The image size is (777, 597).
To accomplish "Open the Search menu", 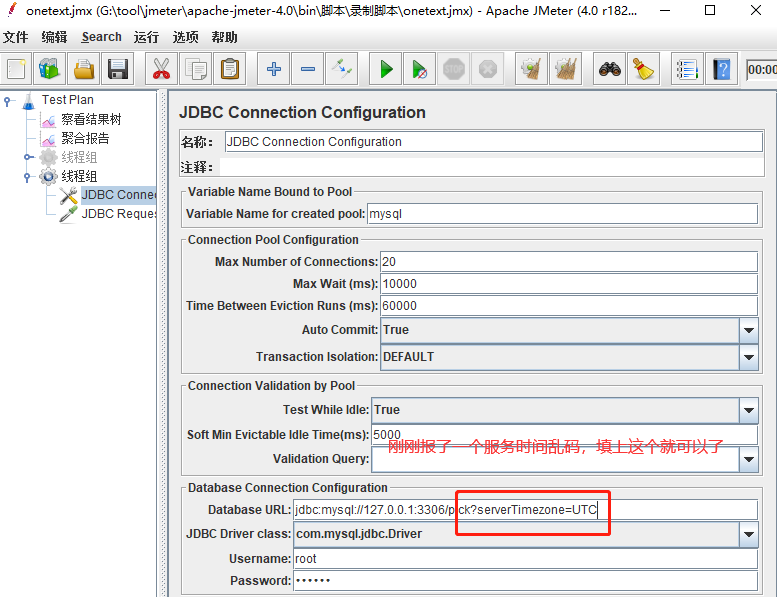I will click(x=102, y=37).
